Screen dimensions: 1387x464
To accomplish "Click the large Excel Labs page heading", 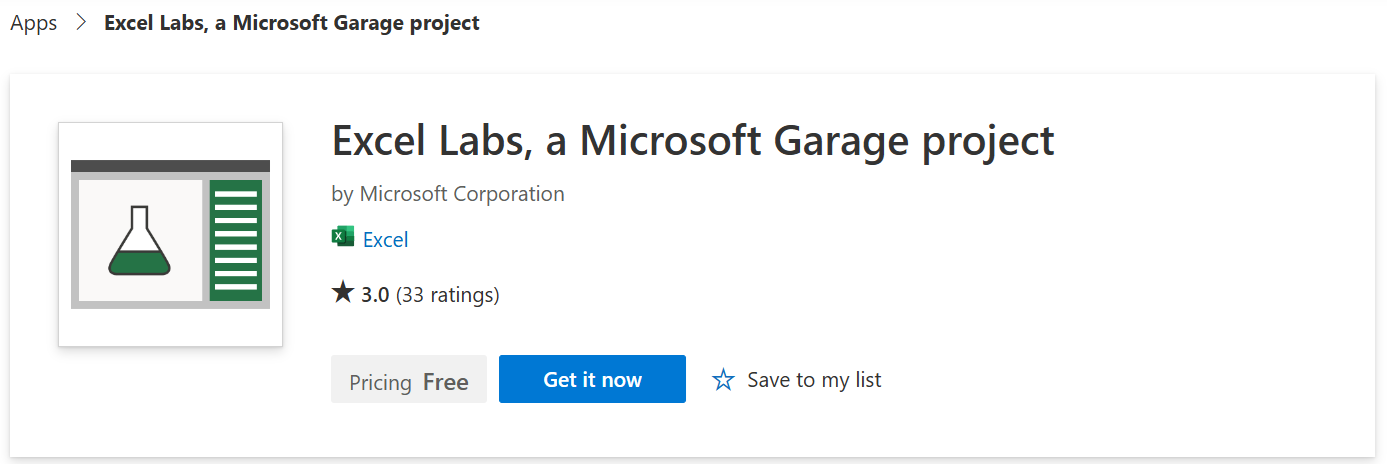I will click(x=693, y=142).
